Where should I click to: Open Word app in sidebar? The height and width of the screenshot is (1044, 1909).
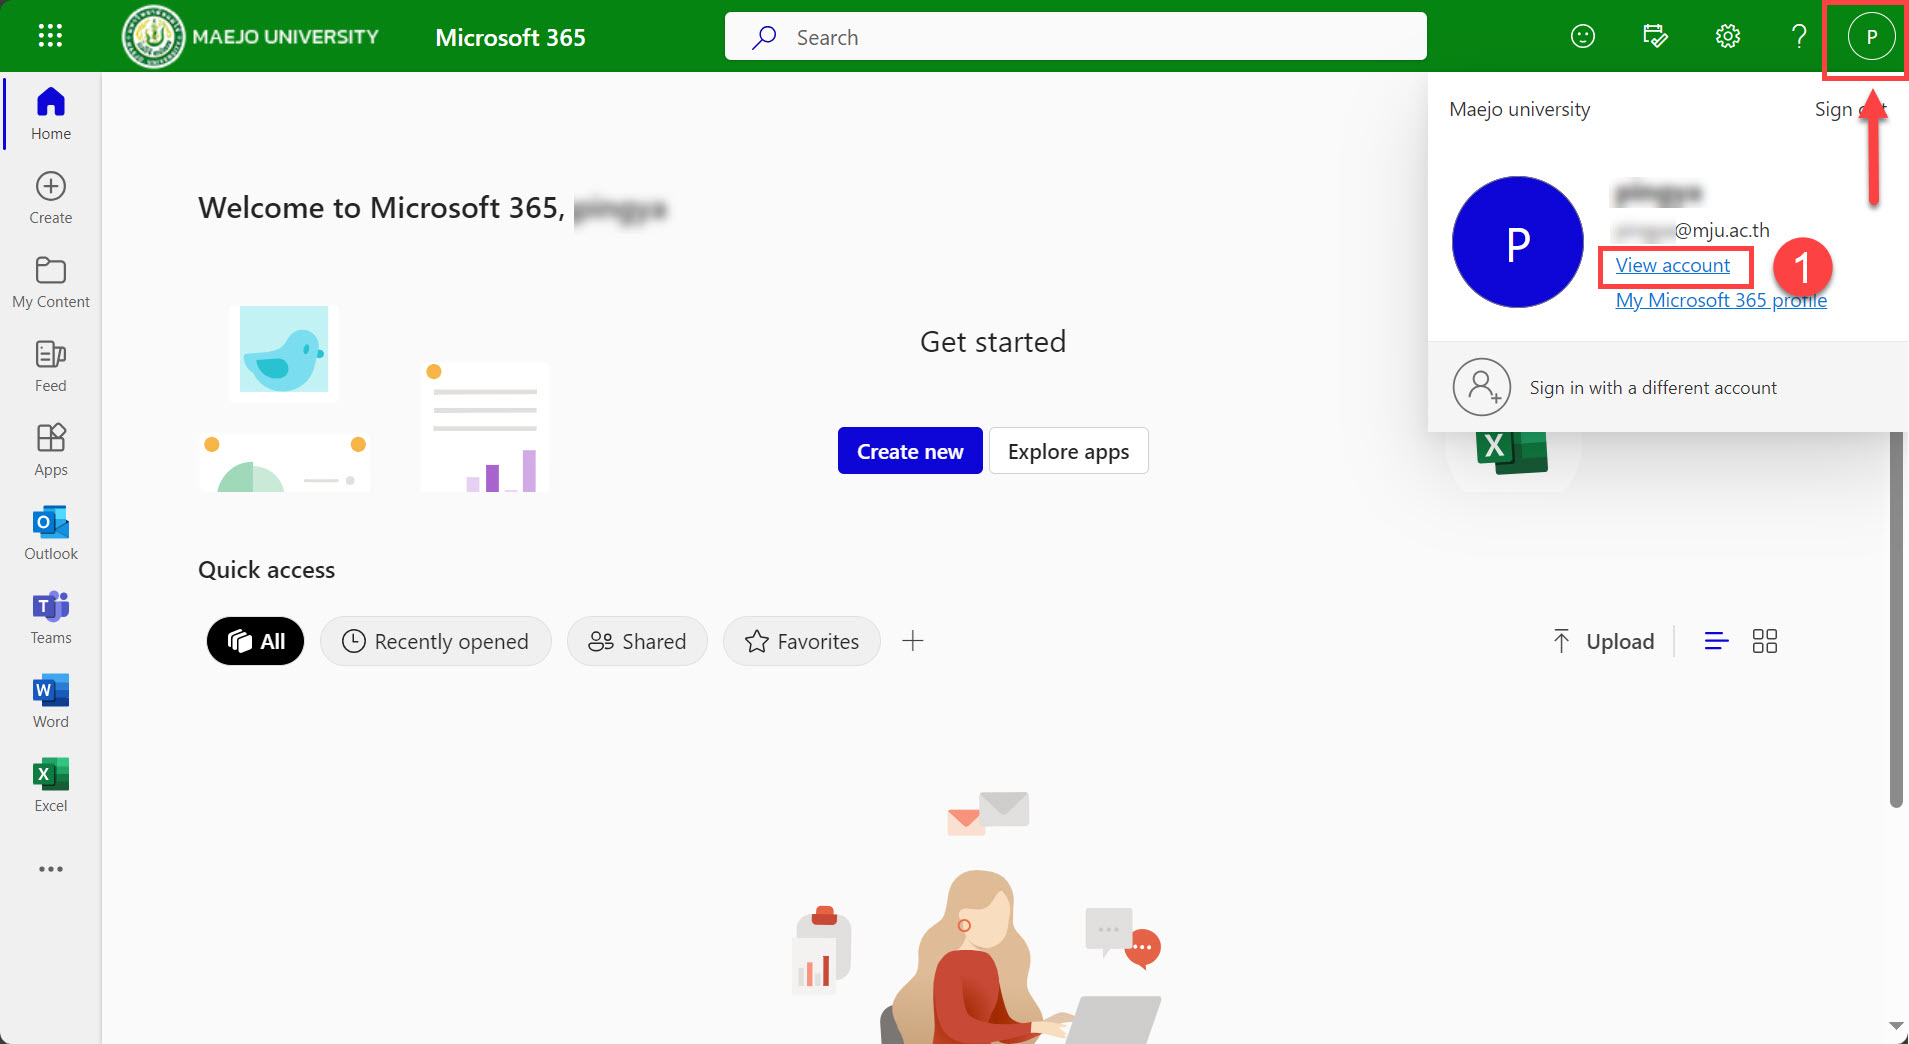click(x=51, y=701)
